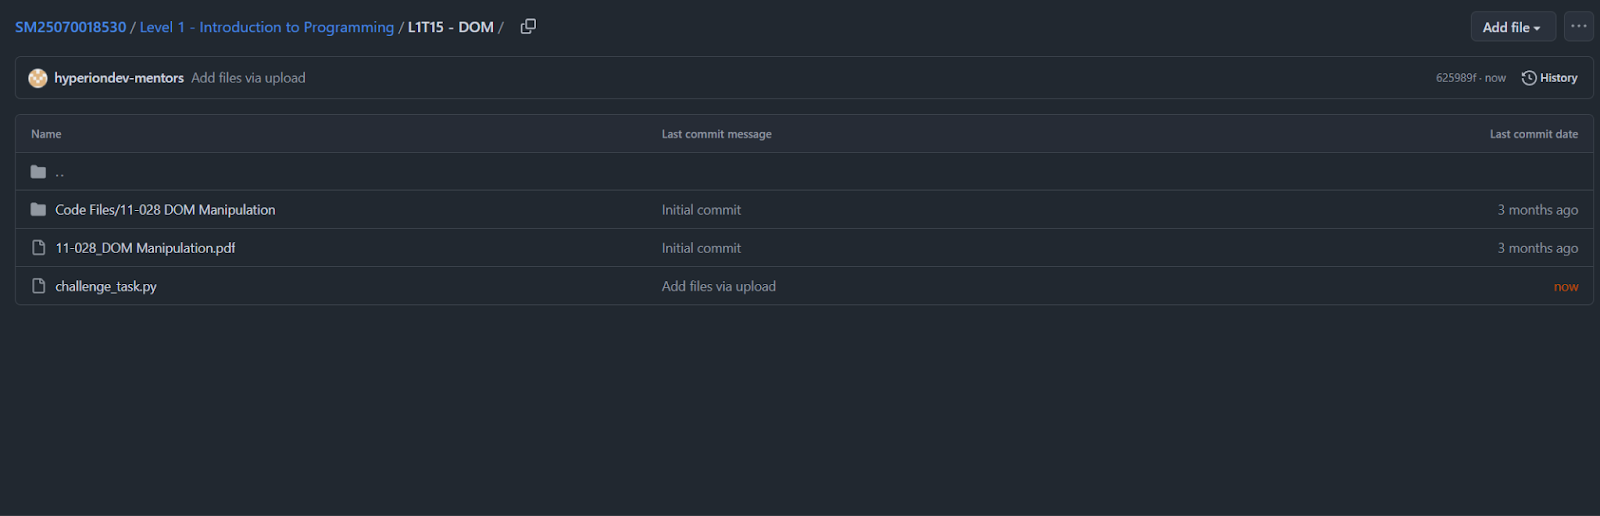Click the hyperiondev-mentors username
This screenshot has height=516, width=1600.
pyautogui.click(x=119, y=78)
